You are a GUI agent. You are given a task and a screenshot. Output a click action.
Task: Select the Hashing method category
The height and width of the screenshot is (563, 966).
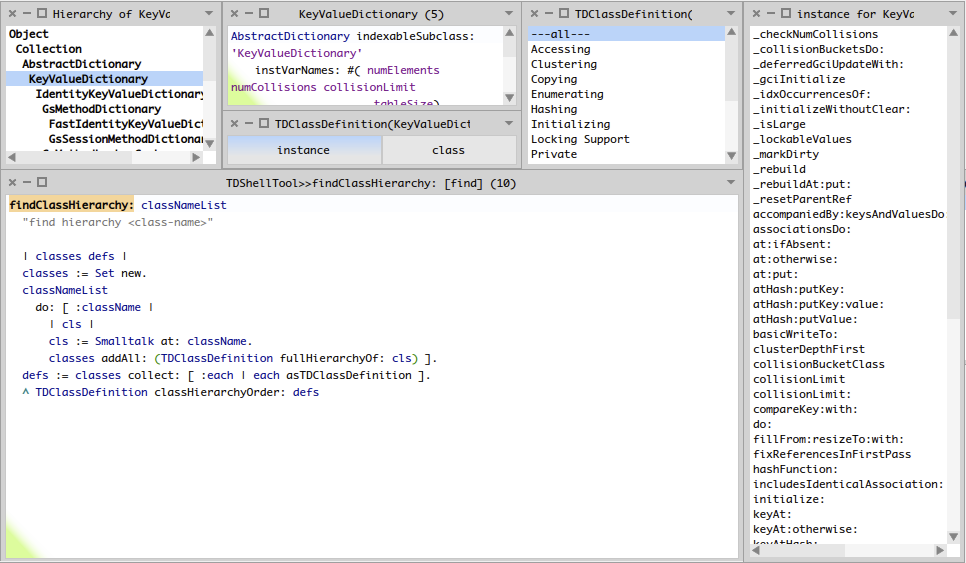tap(627, 109)
